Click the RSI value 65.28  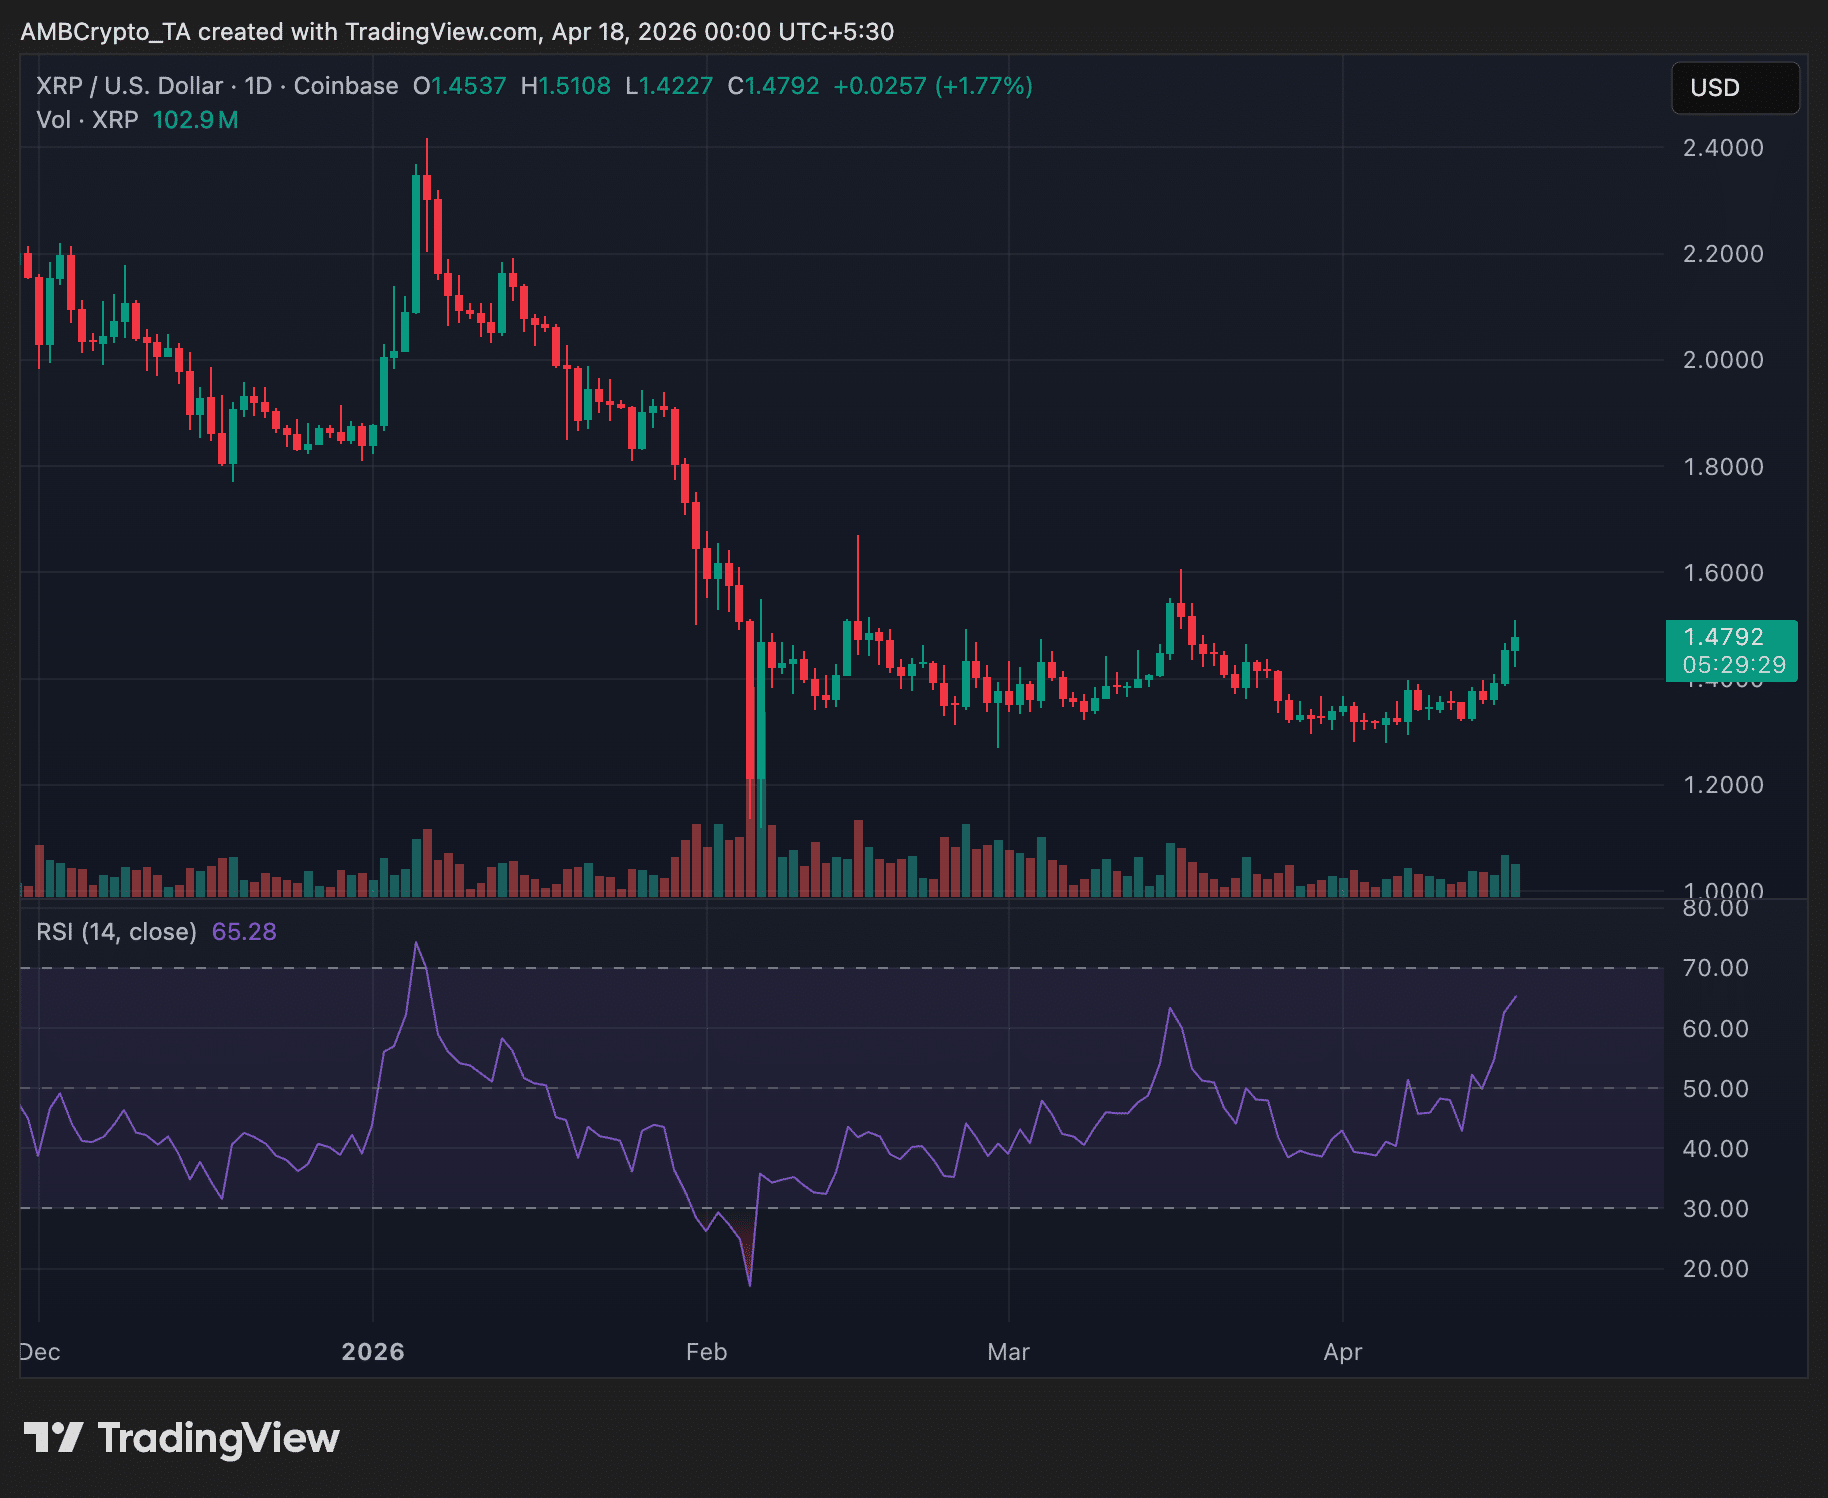pos(243,931)
